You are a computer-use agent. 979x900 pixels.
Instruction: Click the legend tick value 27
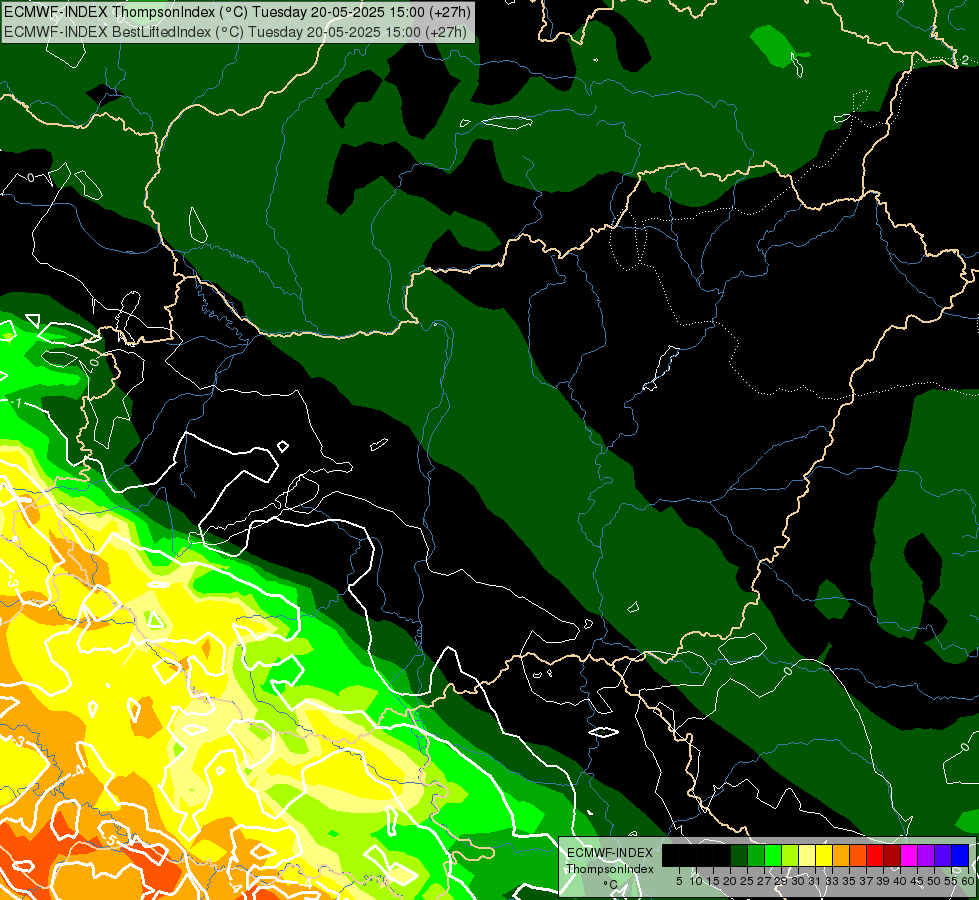[764, 881]
